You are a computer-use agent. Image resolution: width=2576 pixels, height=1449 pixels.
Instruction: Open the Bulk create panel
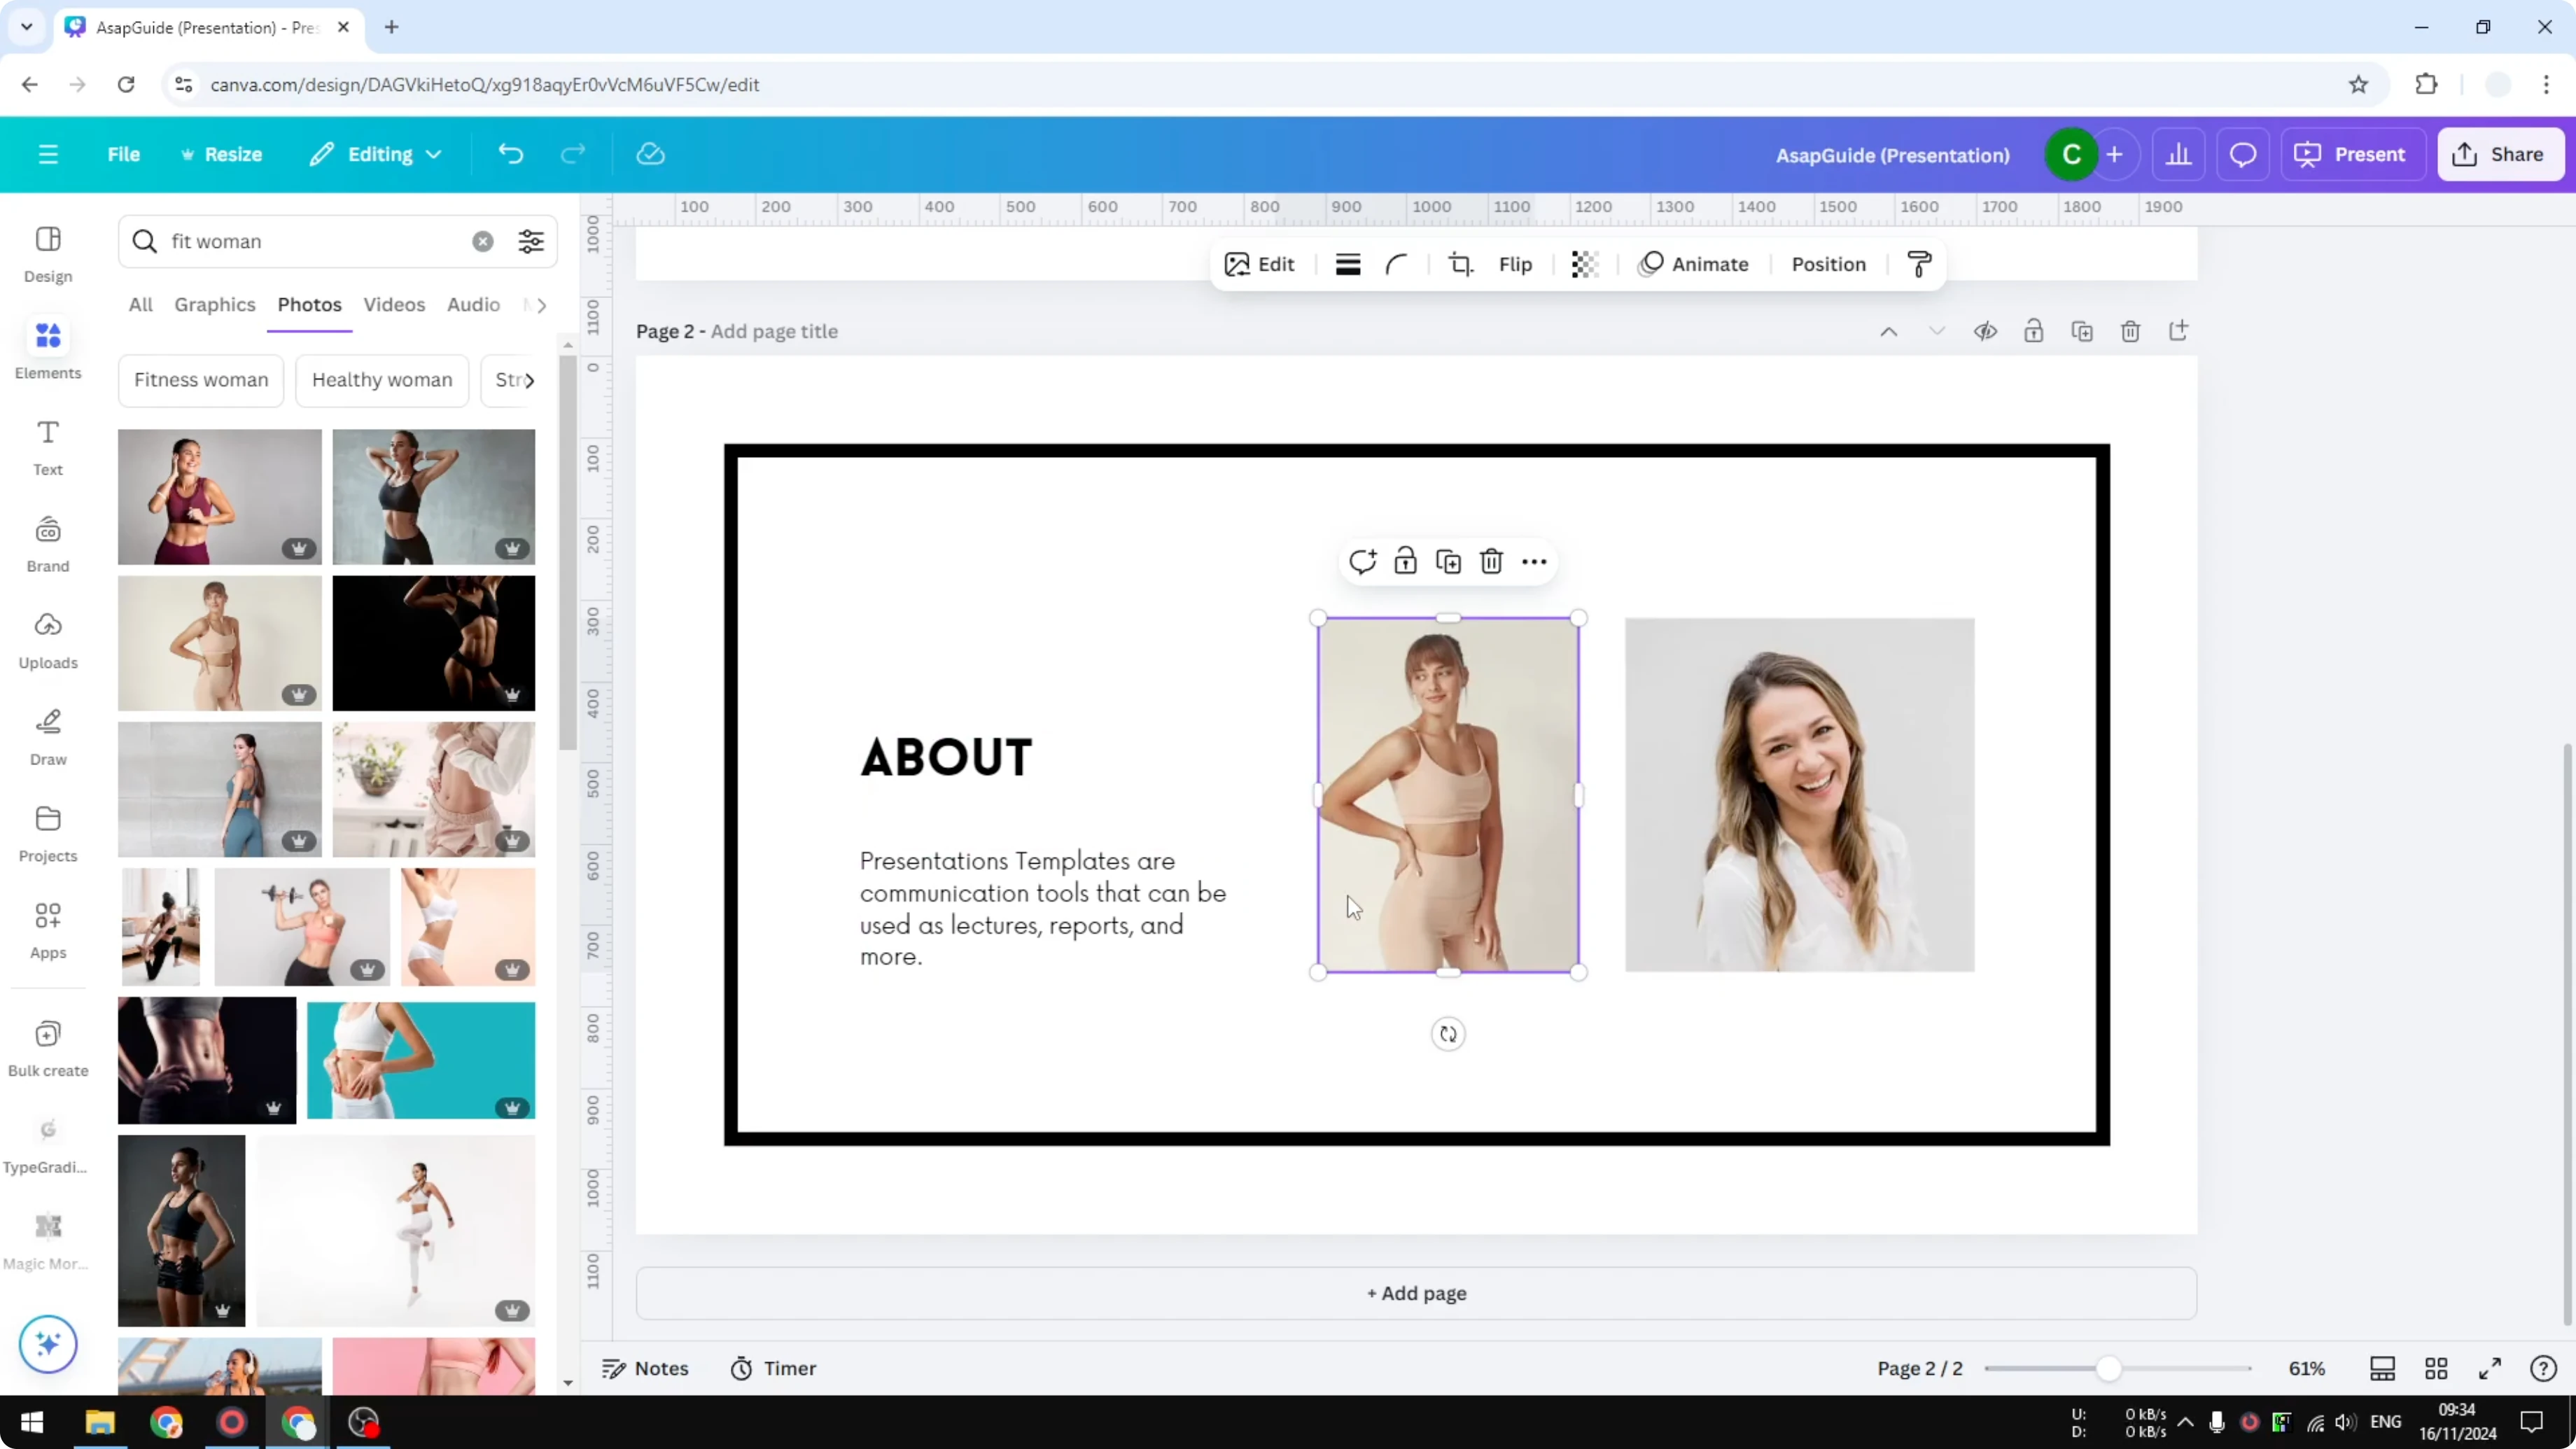click(47, 1046)
